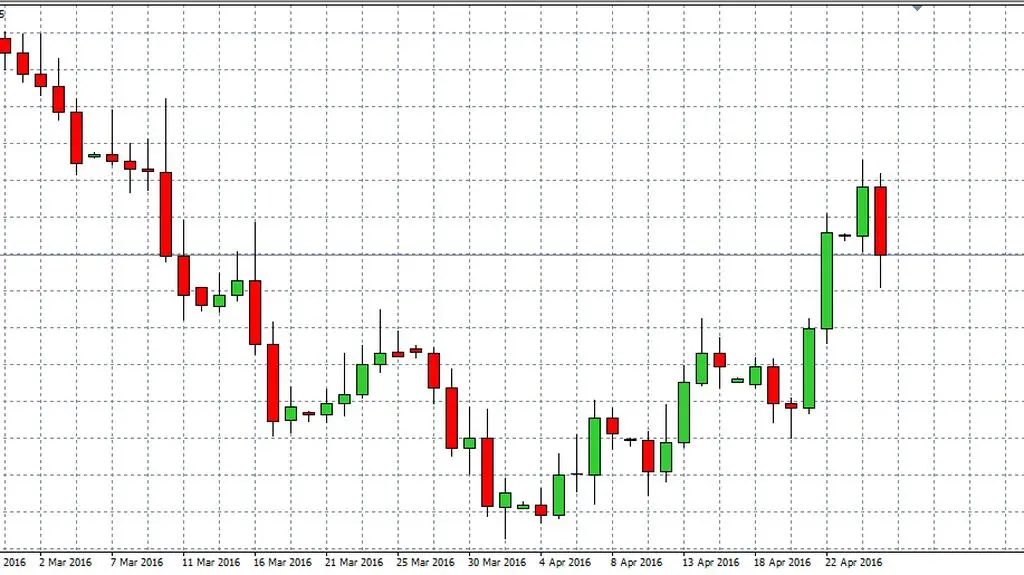This screenshot has height=575, width=1024.
Task: Click the "8 Apr 2016" date label
Action: point(637,562)
